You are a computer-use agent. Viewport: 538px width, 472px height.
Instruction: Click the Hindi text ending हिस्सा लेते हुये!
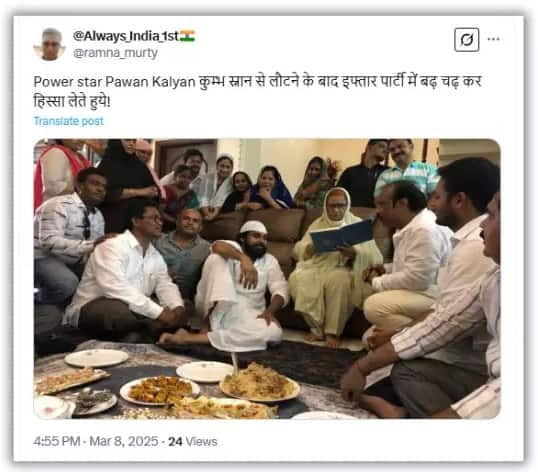(72, 102)
